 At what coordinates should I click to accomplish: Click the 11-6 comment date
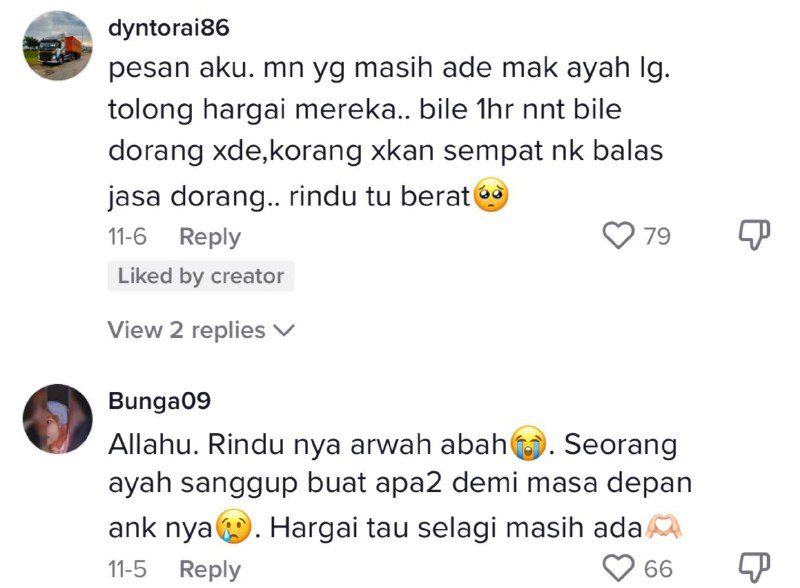coord(127,236)
